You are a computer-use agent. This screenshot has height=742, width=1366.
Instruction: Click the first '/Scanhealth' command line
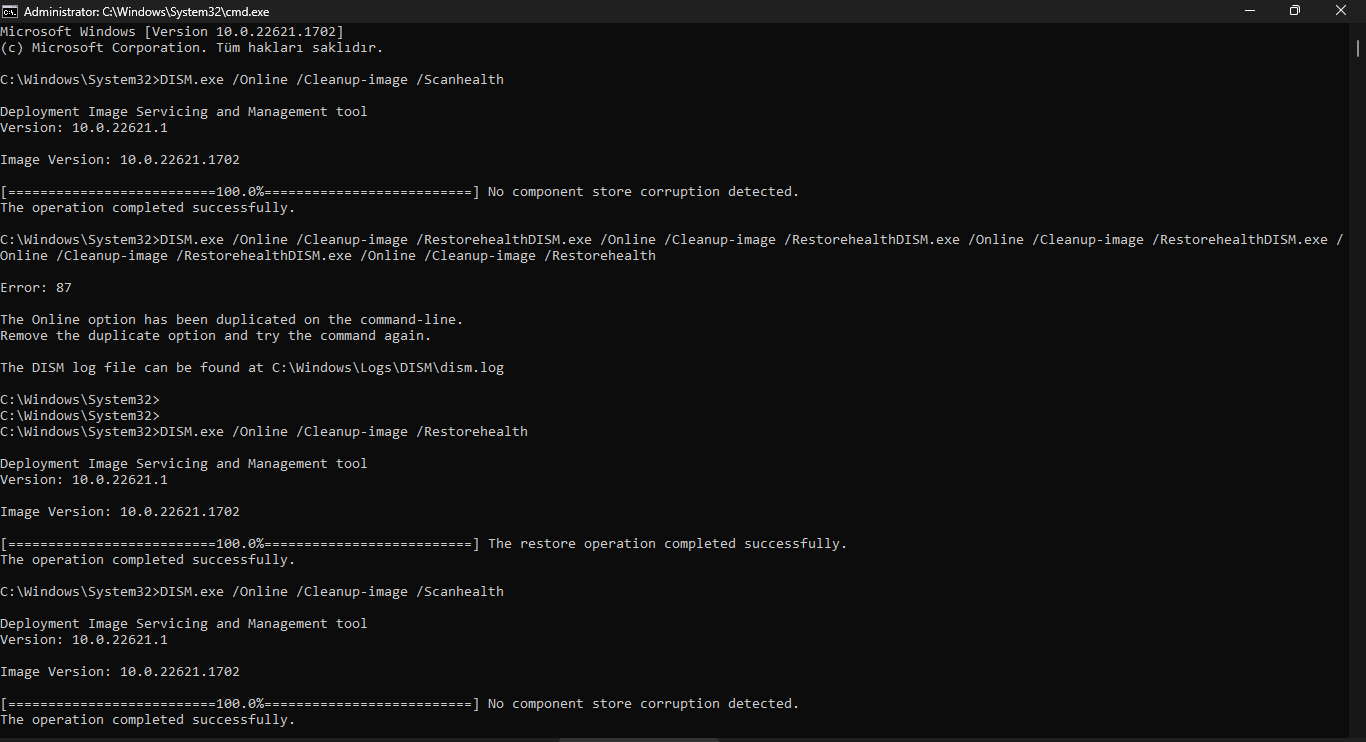point(252,80)
